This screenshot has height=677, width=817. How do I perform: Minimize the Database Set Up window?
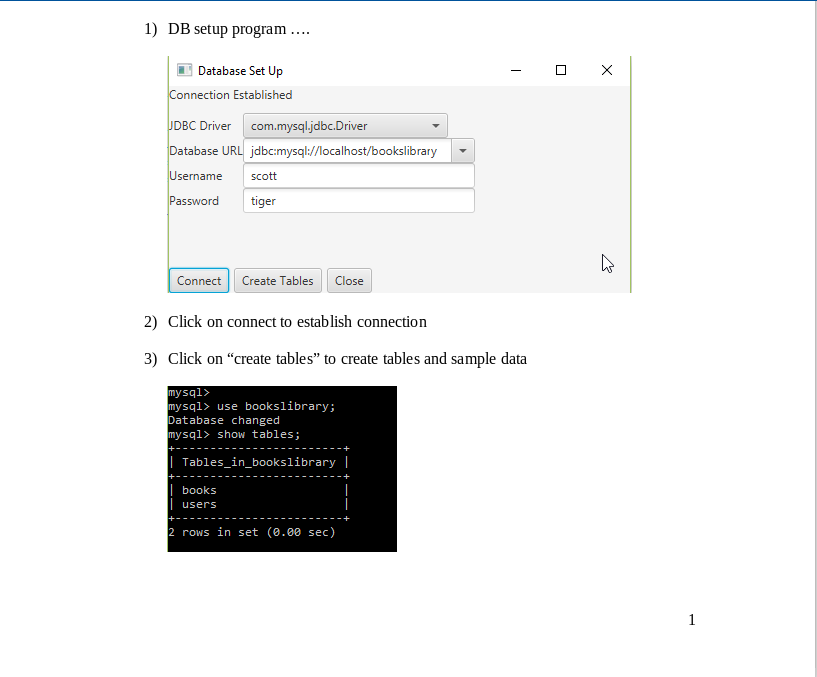[515, 70]
